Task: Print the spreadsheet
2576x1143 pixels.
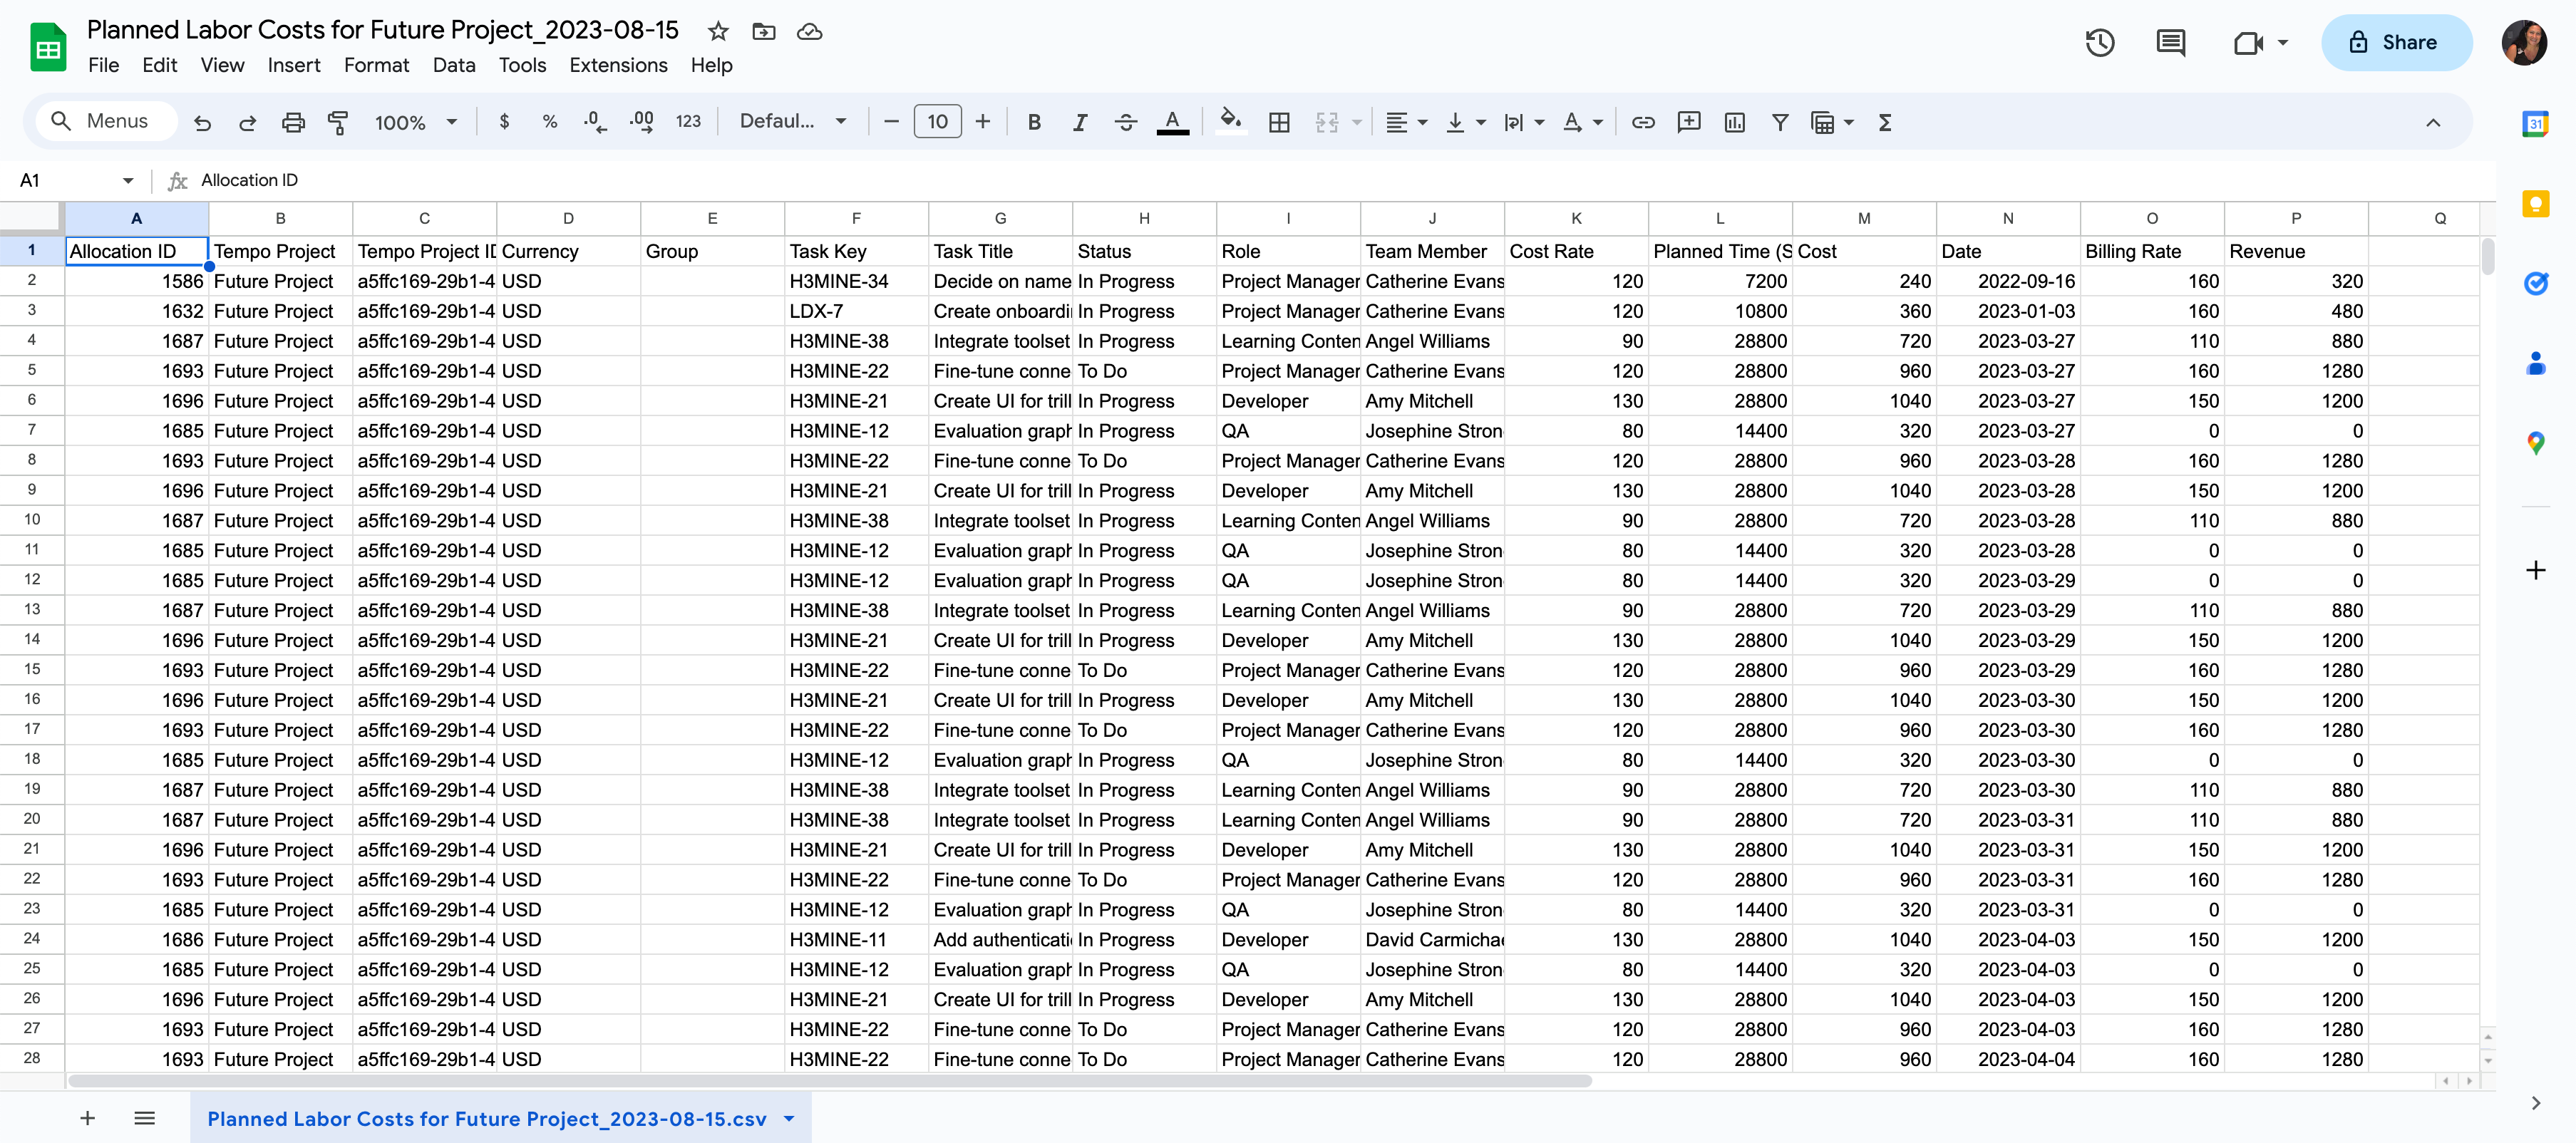Action: pyautogui.click(x=293, y=121)
